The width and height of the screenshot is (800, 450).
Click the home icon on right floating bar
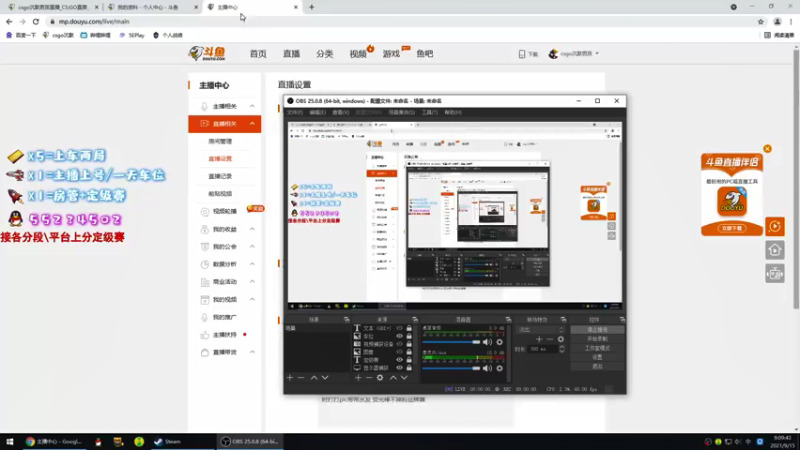(x=774, y=250)
